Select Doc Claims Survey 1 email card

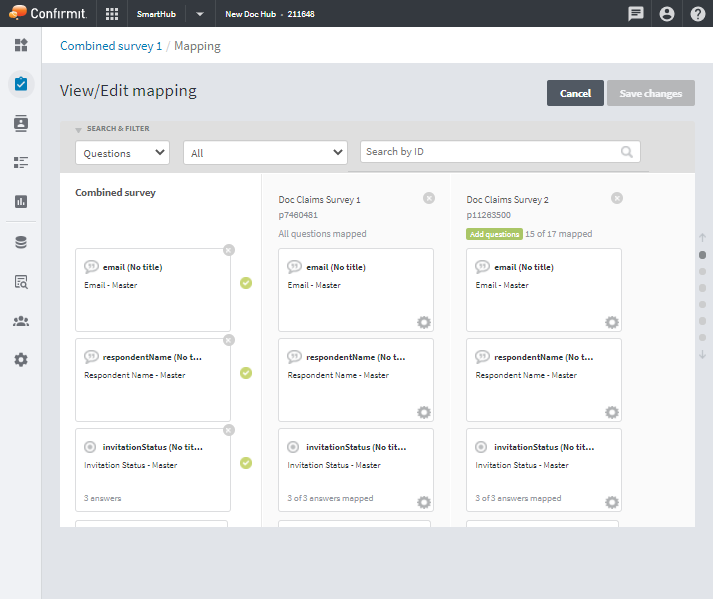tap(356, 290)
